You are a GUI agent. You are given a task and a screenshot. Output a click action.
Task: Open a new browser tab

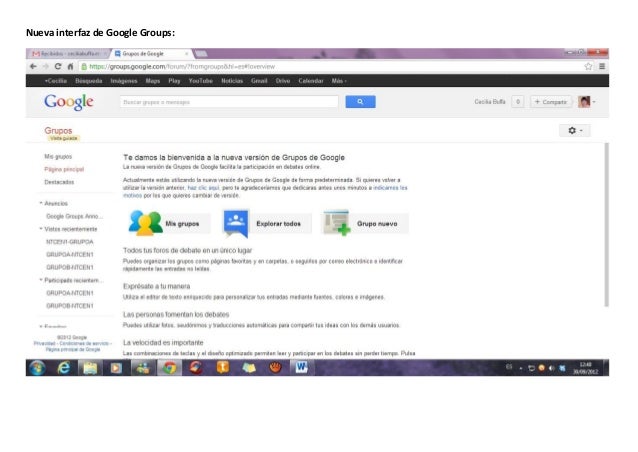(201, 54)
